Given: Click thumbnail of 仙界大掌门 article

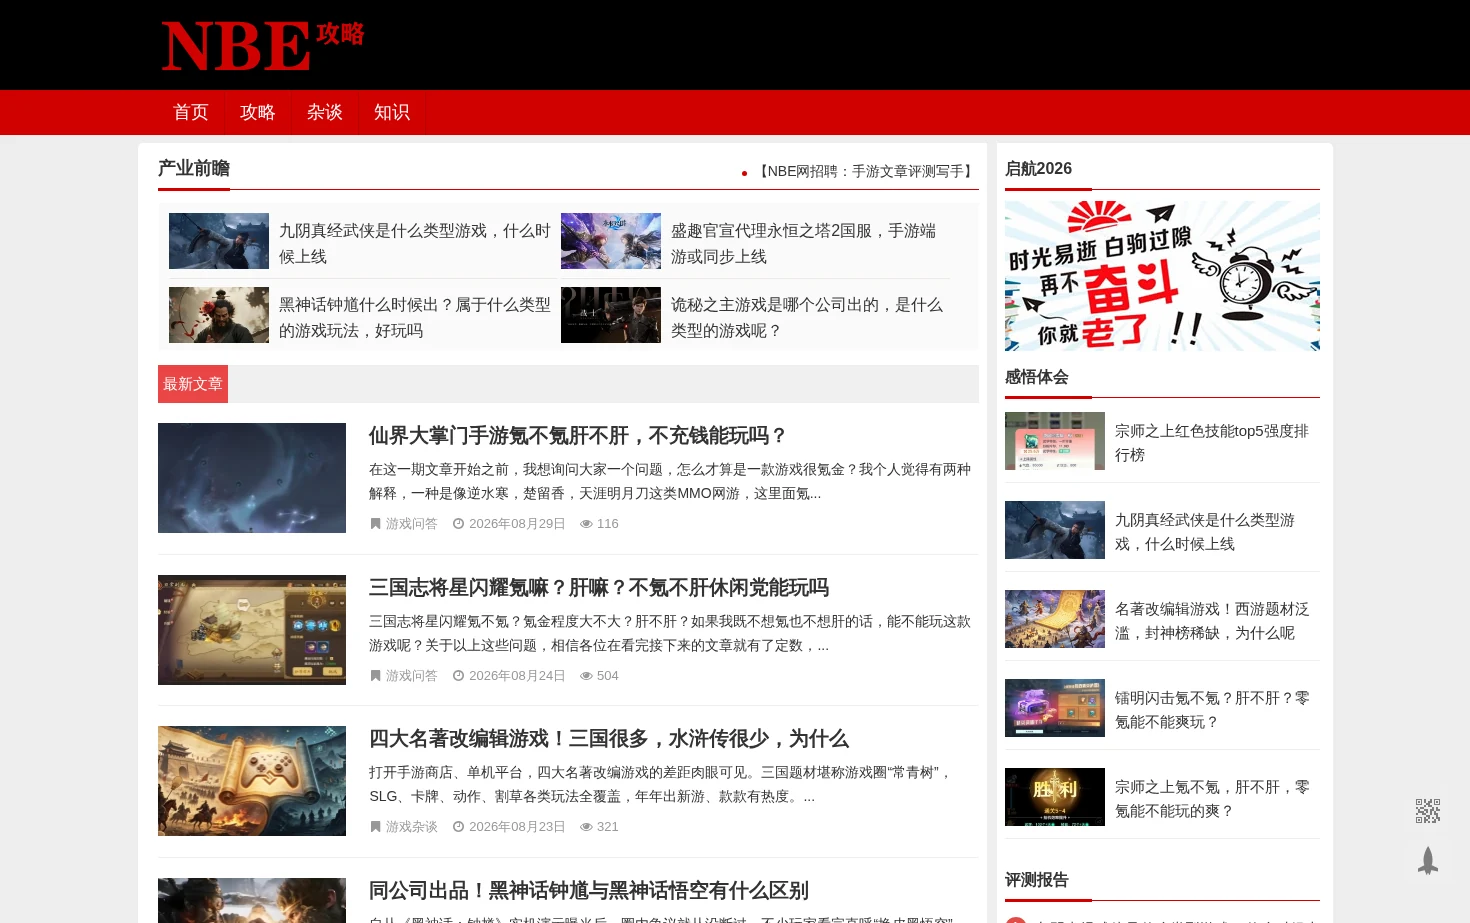Looking at the screenshot, I should pyautogui.click(x=252, y=478).
